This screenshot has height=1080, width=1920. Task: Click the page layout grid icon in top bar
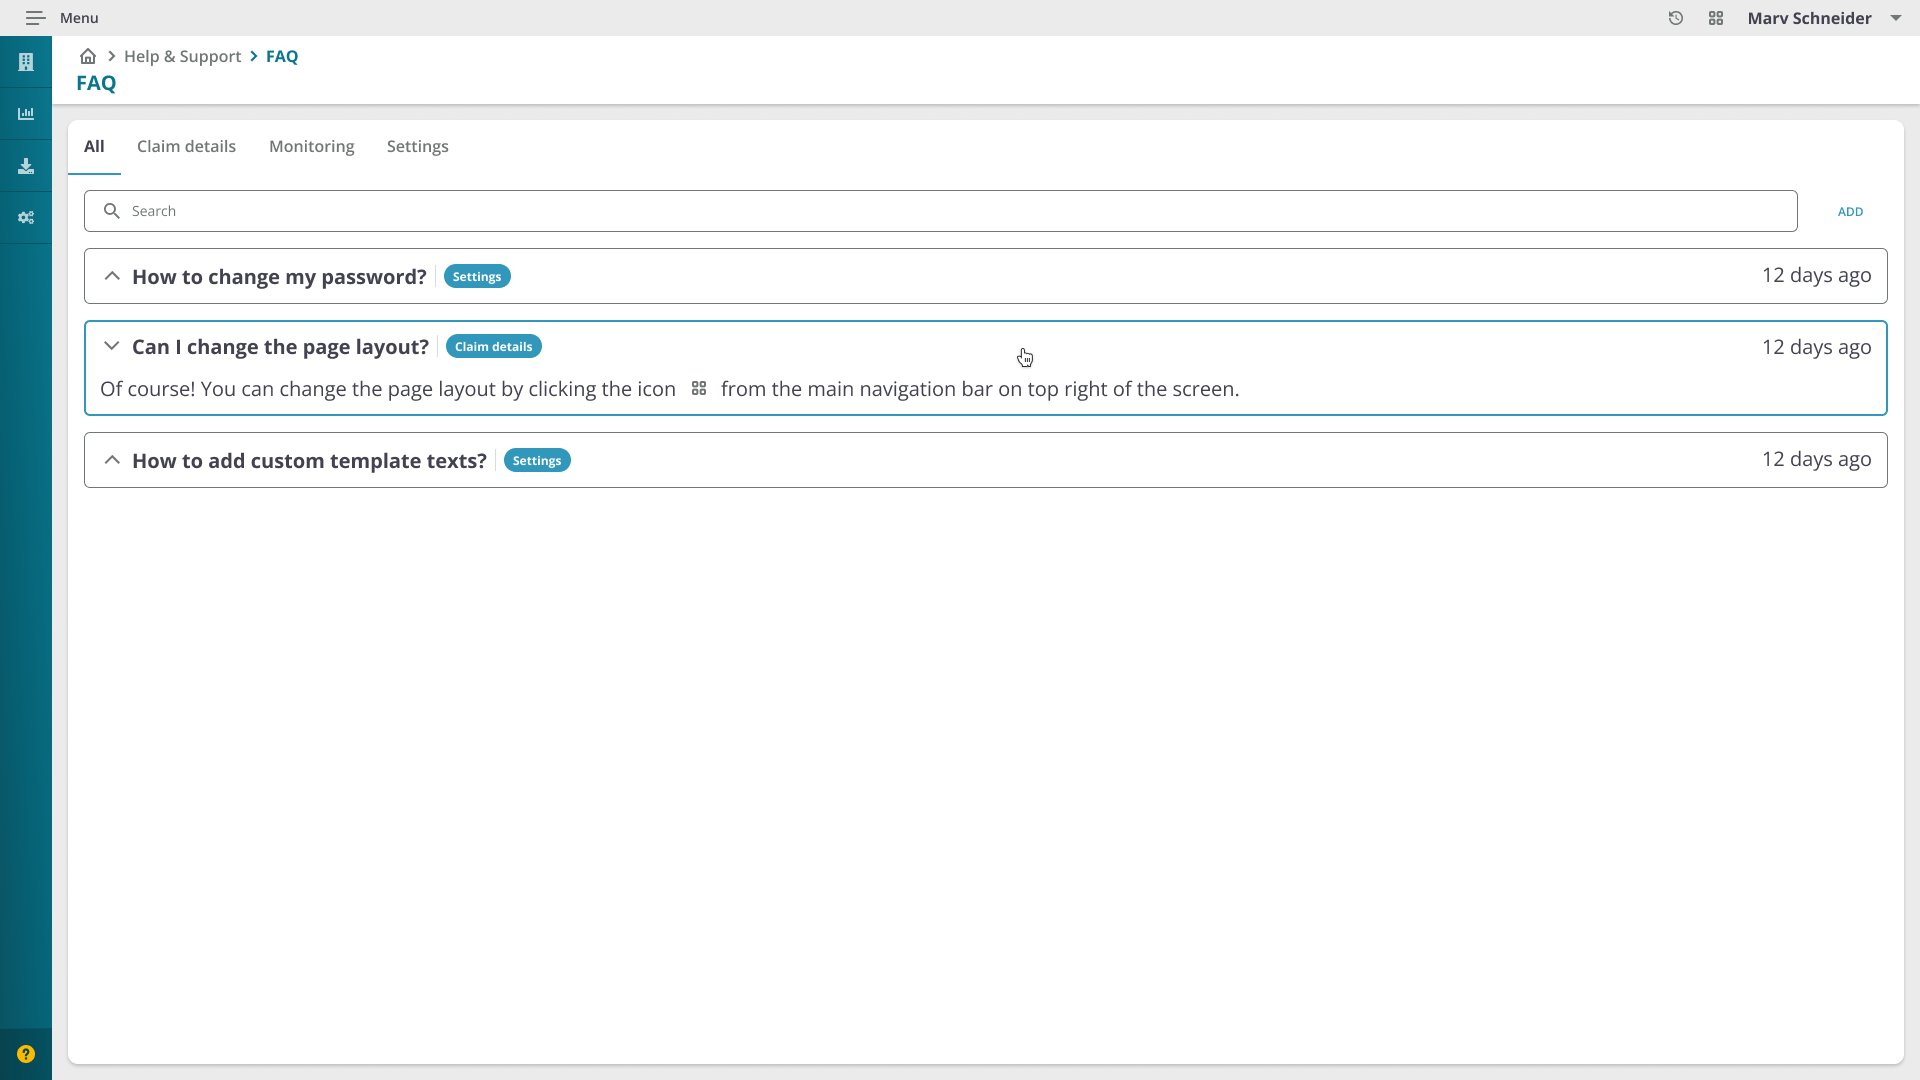pyautogui.click(x=1716, y=18)
